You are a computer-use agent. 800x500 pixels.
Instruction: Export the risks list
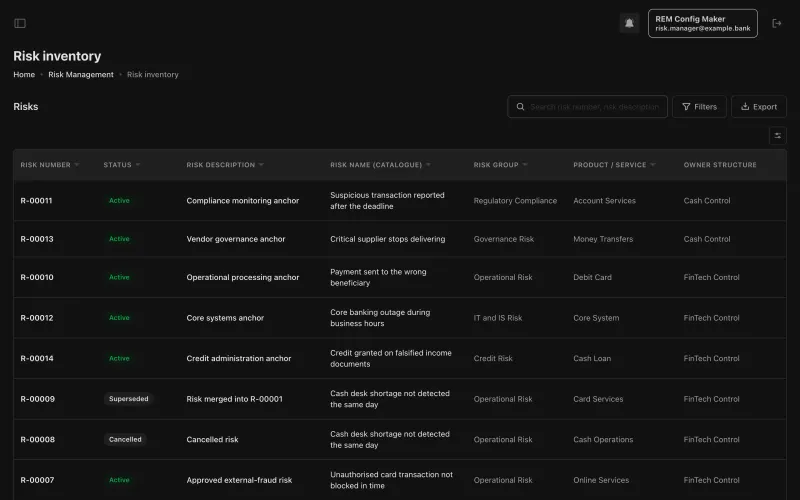[x=759, y=107]
